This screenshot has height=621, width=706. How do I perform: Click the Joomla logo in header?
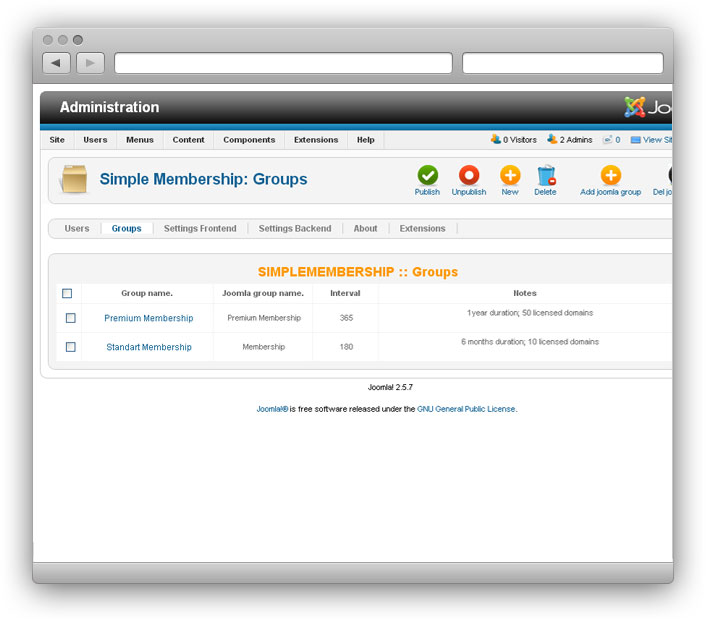click(647, 107)
